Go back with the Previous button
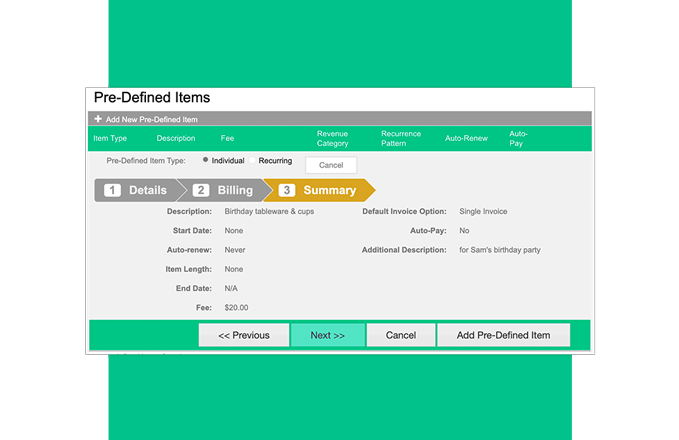679x440 pixels. coord(244,335)
